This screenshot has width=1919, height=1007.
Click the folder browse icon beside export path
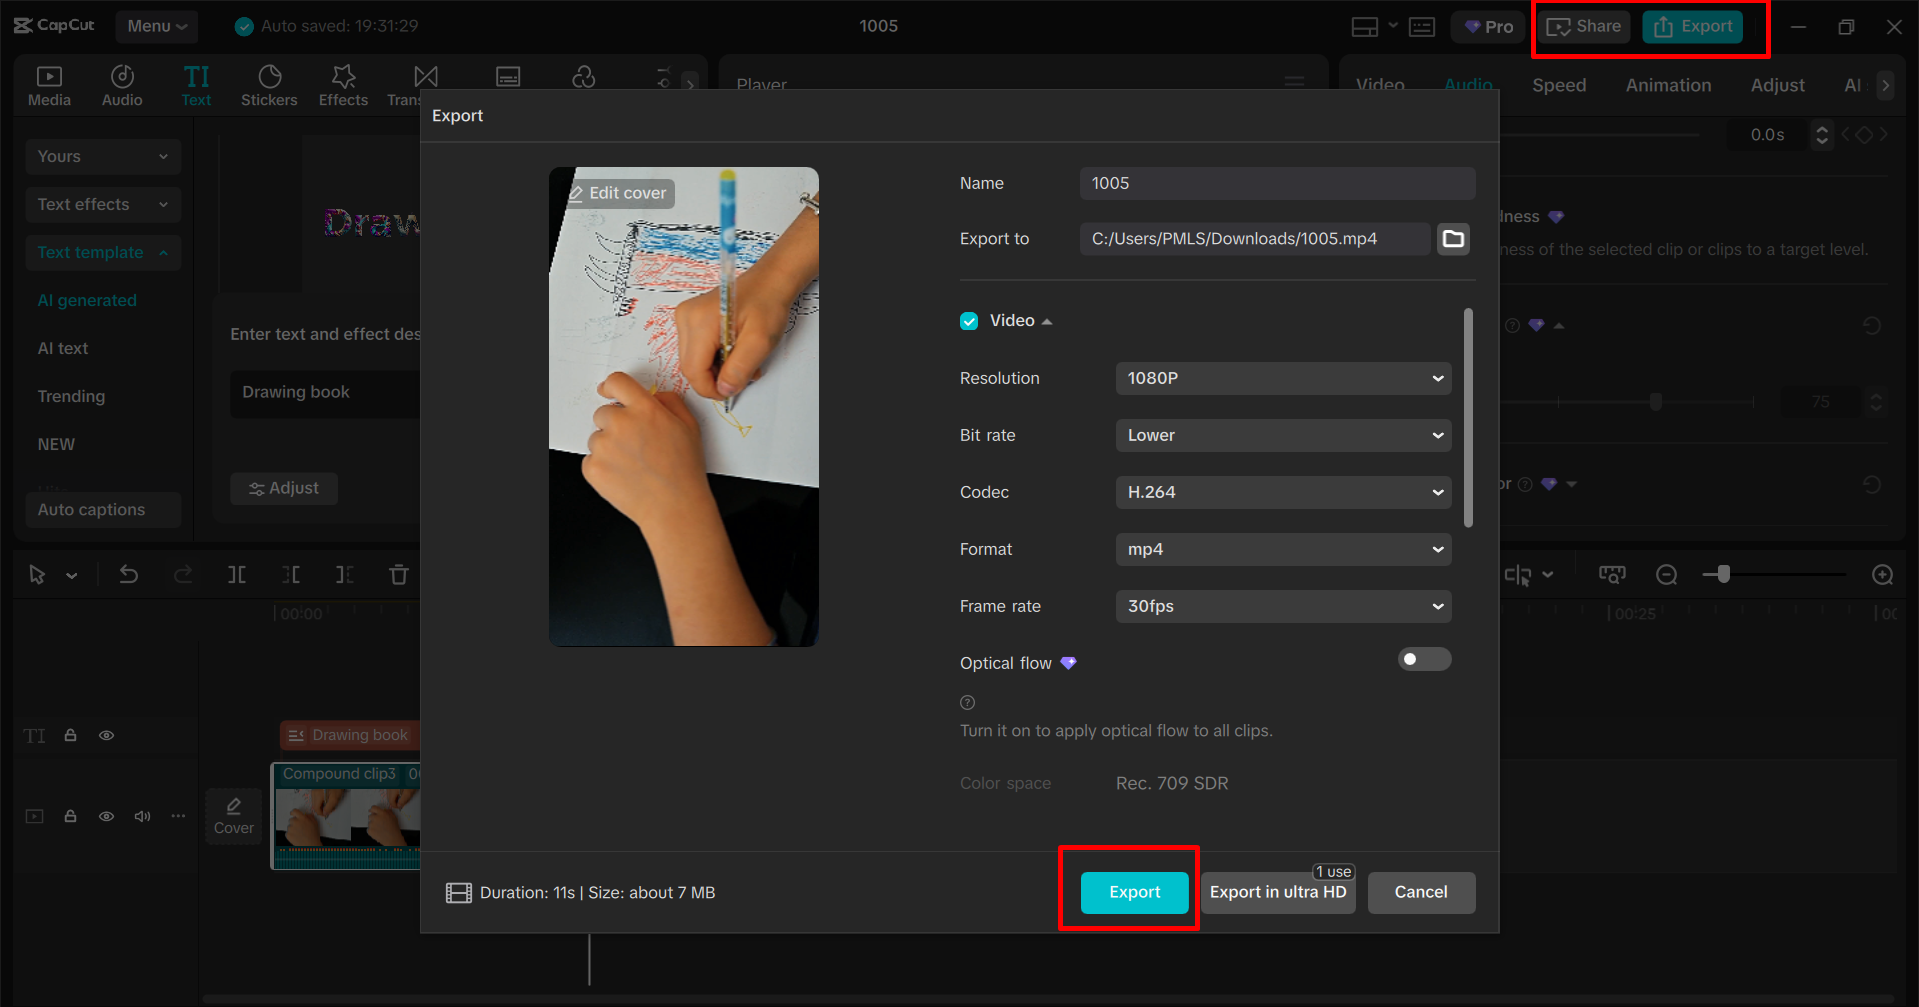click(1453, 238)
